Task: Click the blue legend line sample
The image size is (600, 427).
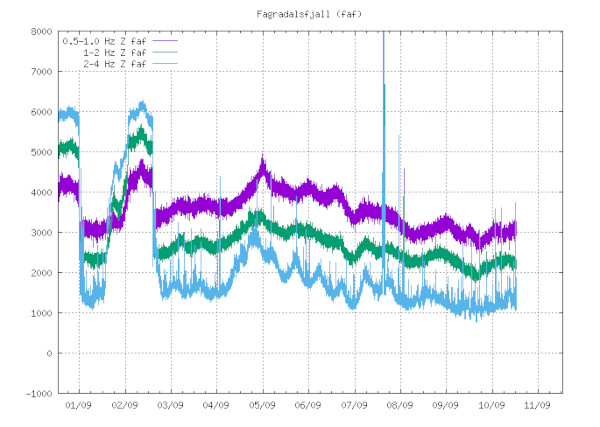Action: coord(166,63)
